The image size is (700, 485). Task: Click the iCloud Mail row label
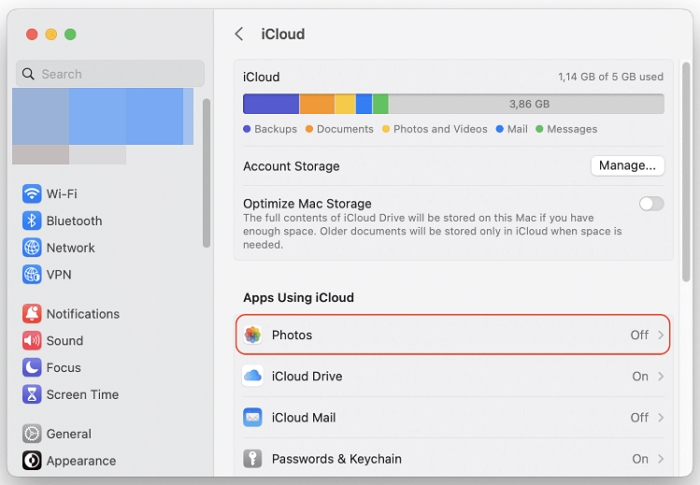[x=304, y=418]
